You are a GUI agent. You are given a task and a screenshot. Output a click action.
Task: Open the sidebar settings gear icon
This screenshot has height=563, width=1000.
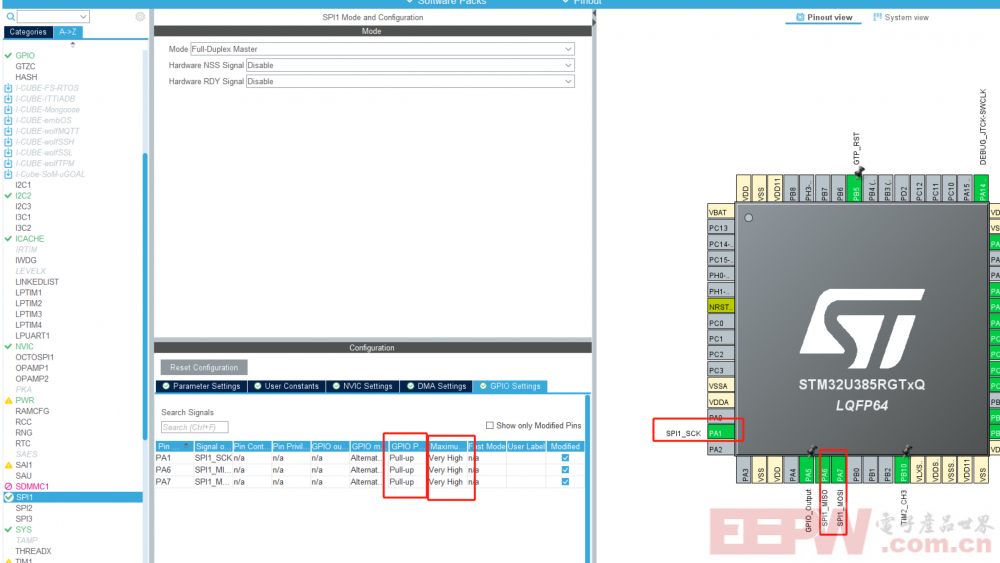[x=140, y=17]
